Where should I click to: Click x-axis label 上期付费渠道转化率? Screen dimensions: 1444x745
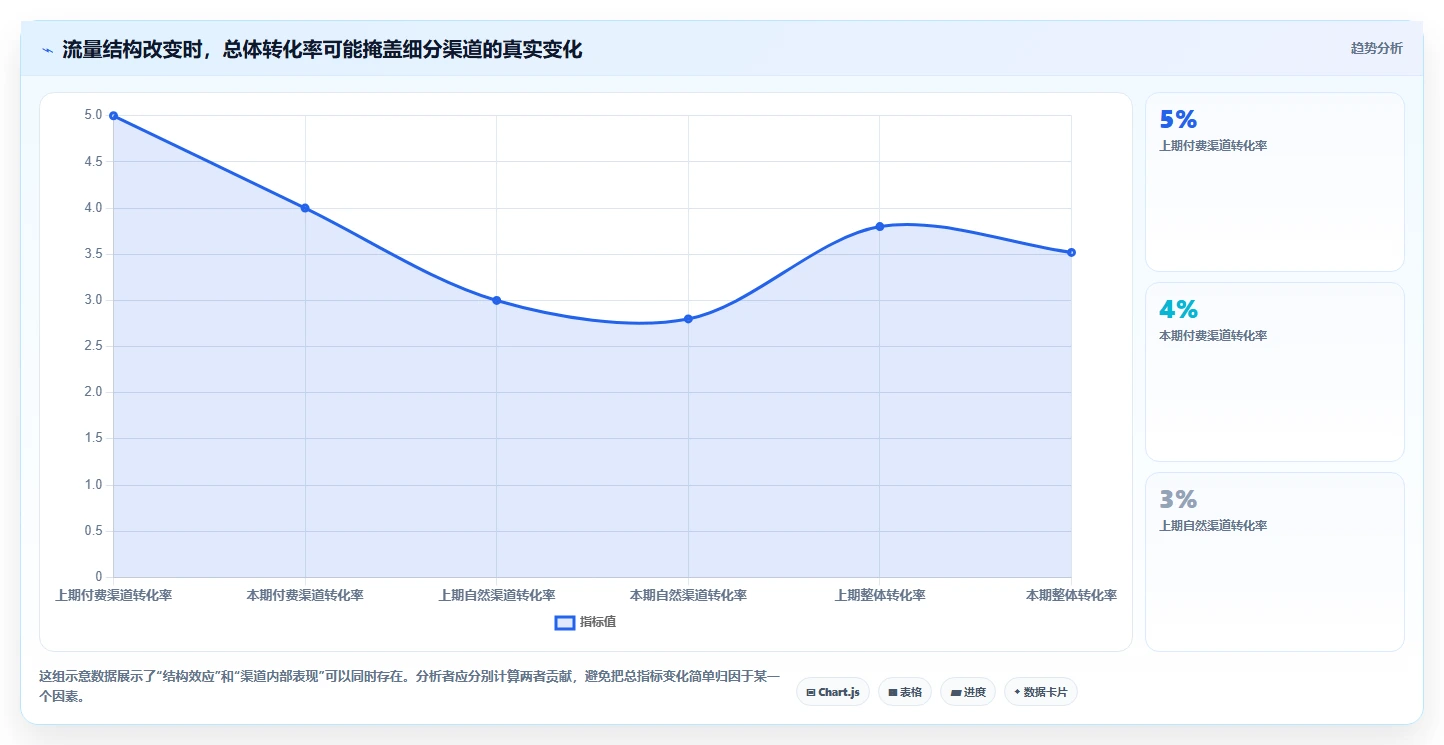point(113,595)
